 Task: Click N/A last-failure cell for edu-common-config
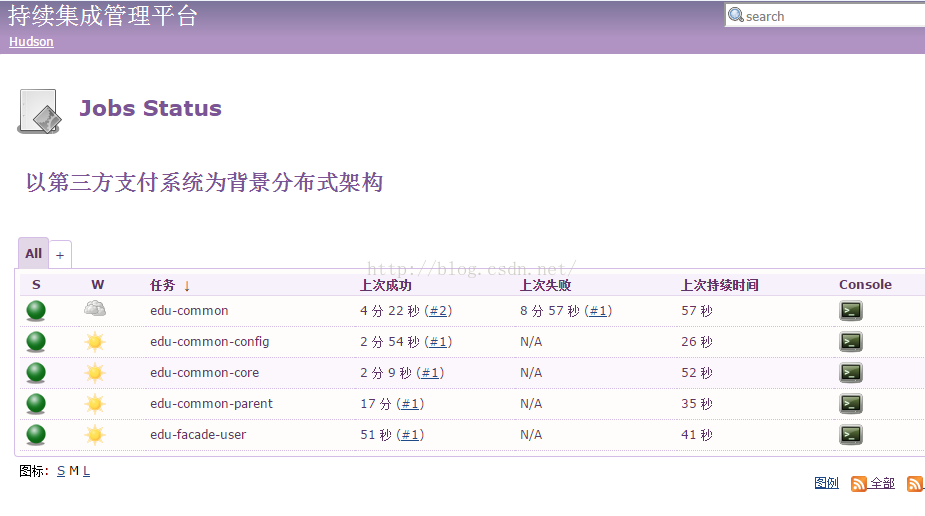click(531, 342)
